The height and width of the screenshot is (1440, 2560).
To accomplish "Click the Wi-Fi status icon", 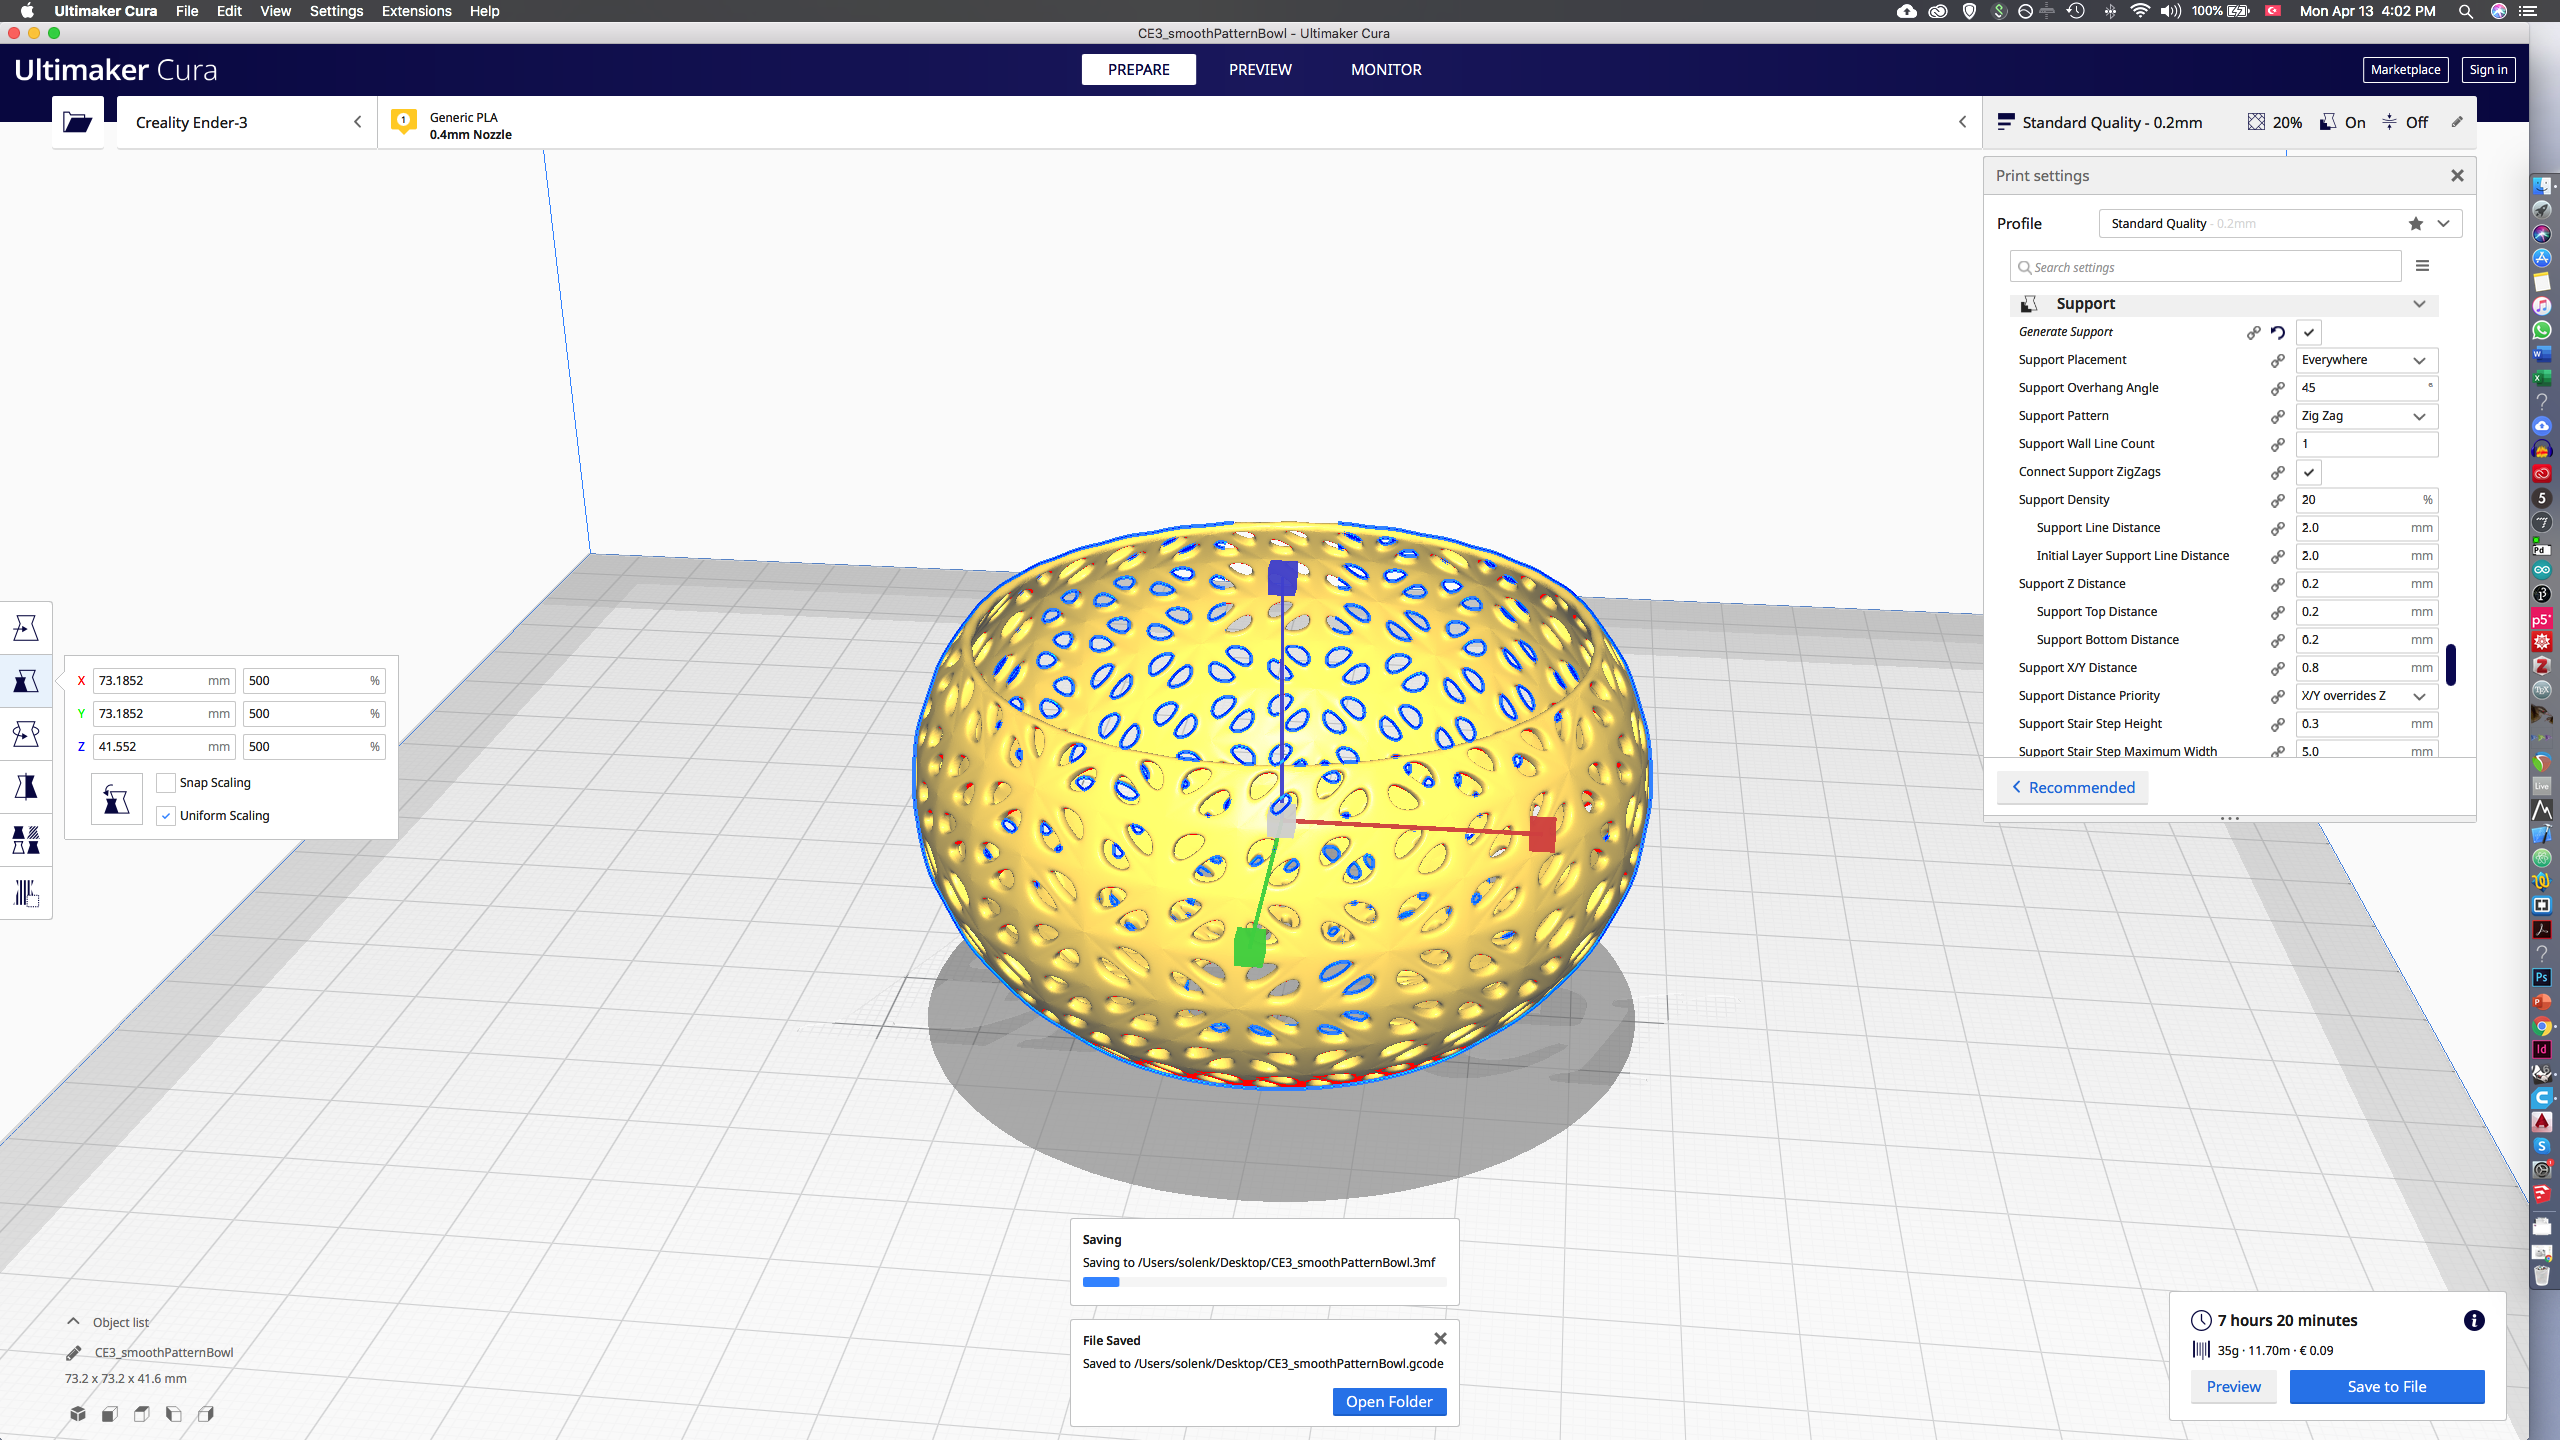I will click(2140, 11).
